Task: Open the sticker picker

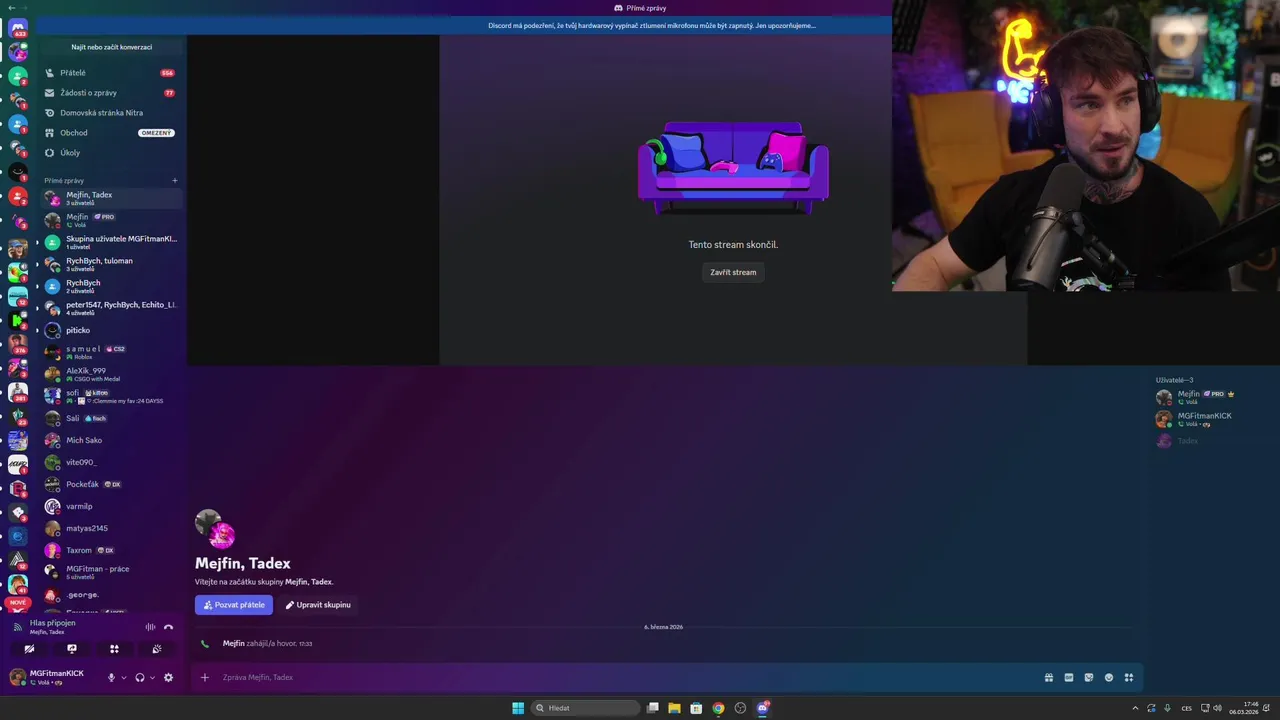Action: 1089,677
